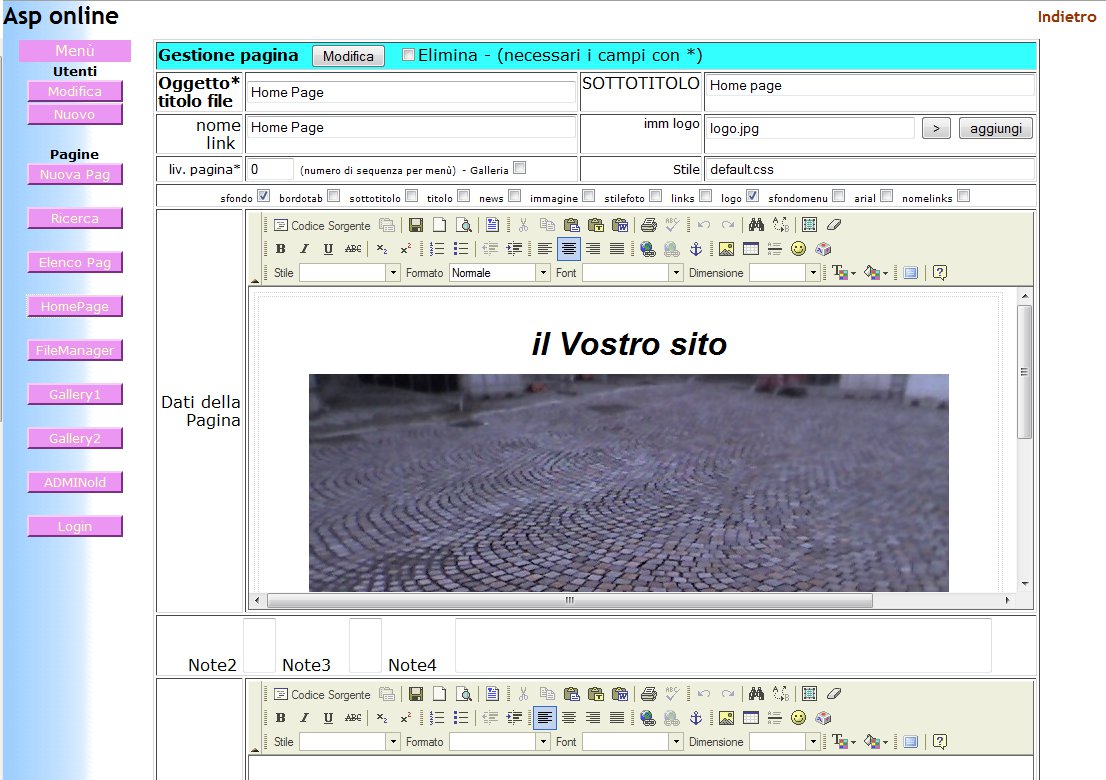Open Gallery1 in the sidebar menu
1106x780 pixels.
pyautogui.click(x=75, y=394)
